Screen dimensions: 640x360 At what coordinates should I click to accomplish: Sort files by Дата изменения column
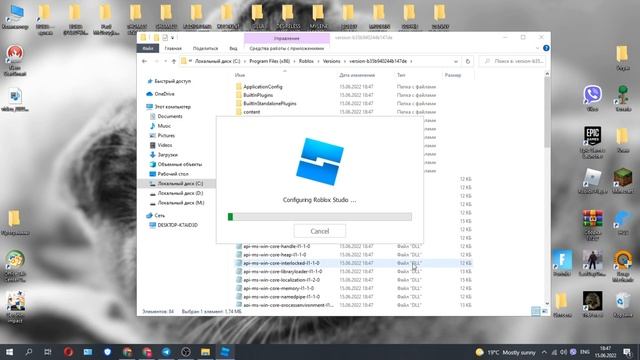[x=357, y=75]
